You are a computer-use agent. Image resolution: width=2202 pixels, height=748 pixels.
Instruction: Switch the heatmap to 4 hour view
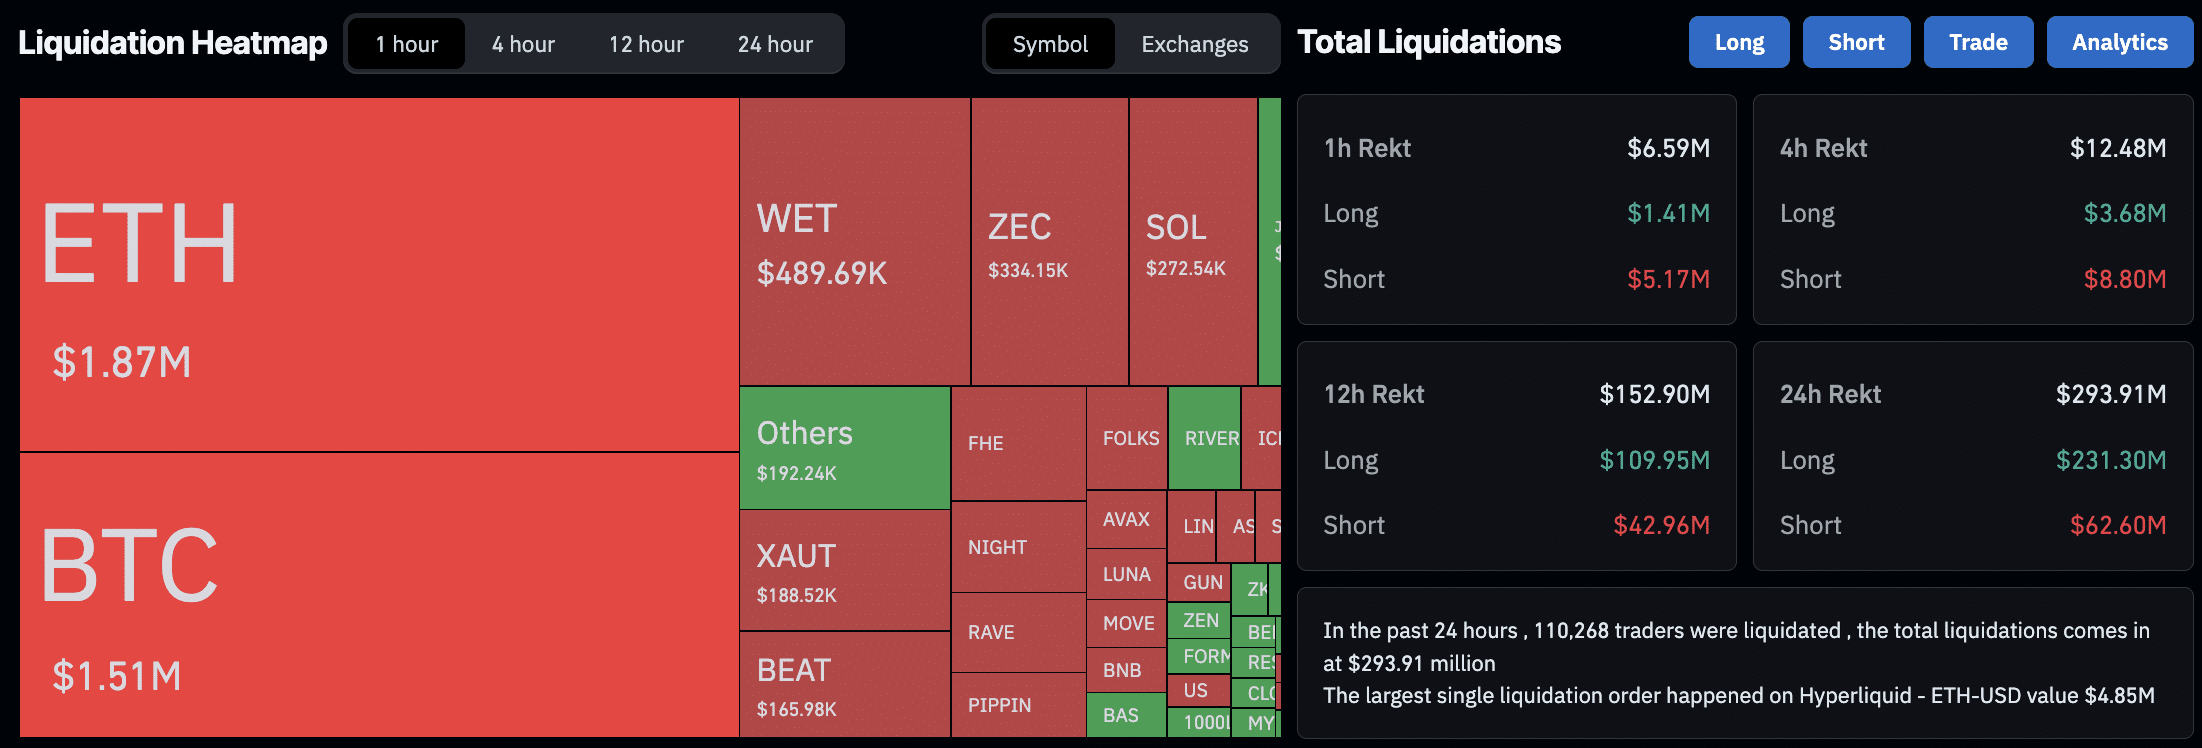click(x=521, y=43)
